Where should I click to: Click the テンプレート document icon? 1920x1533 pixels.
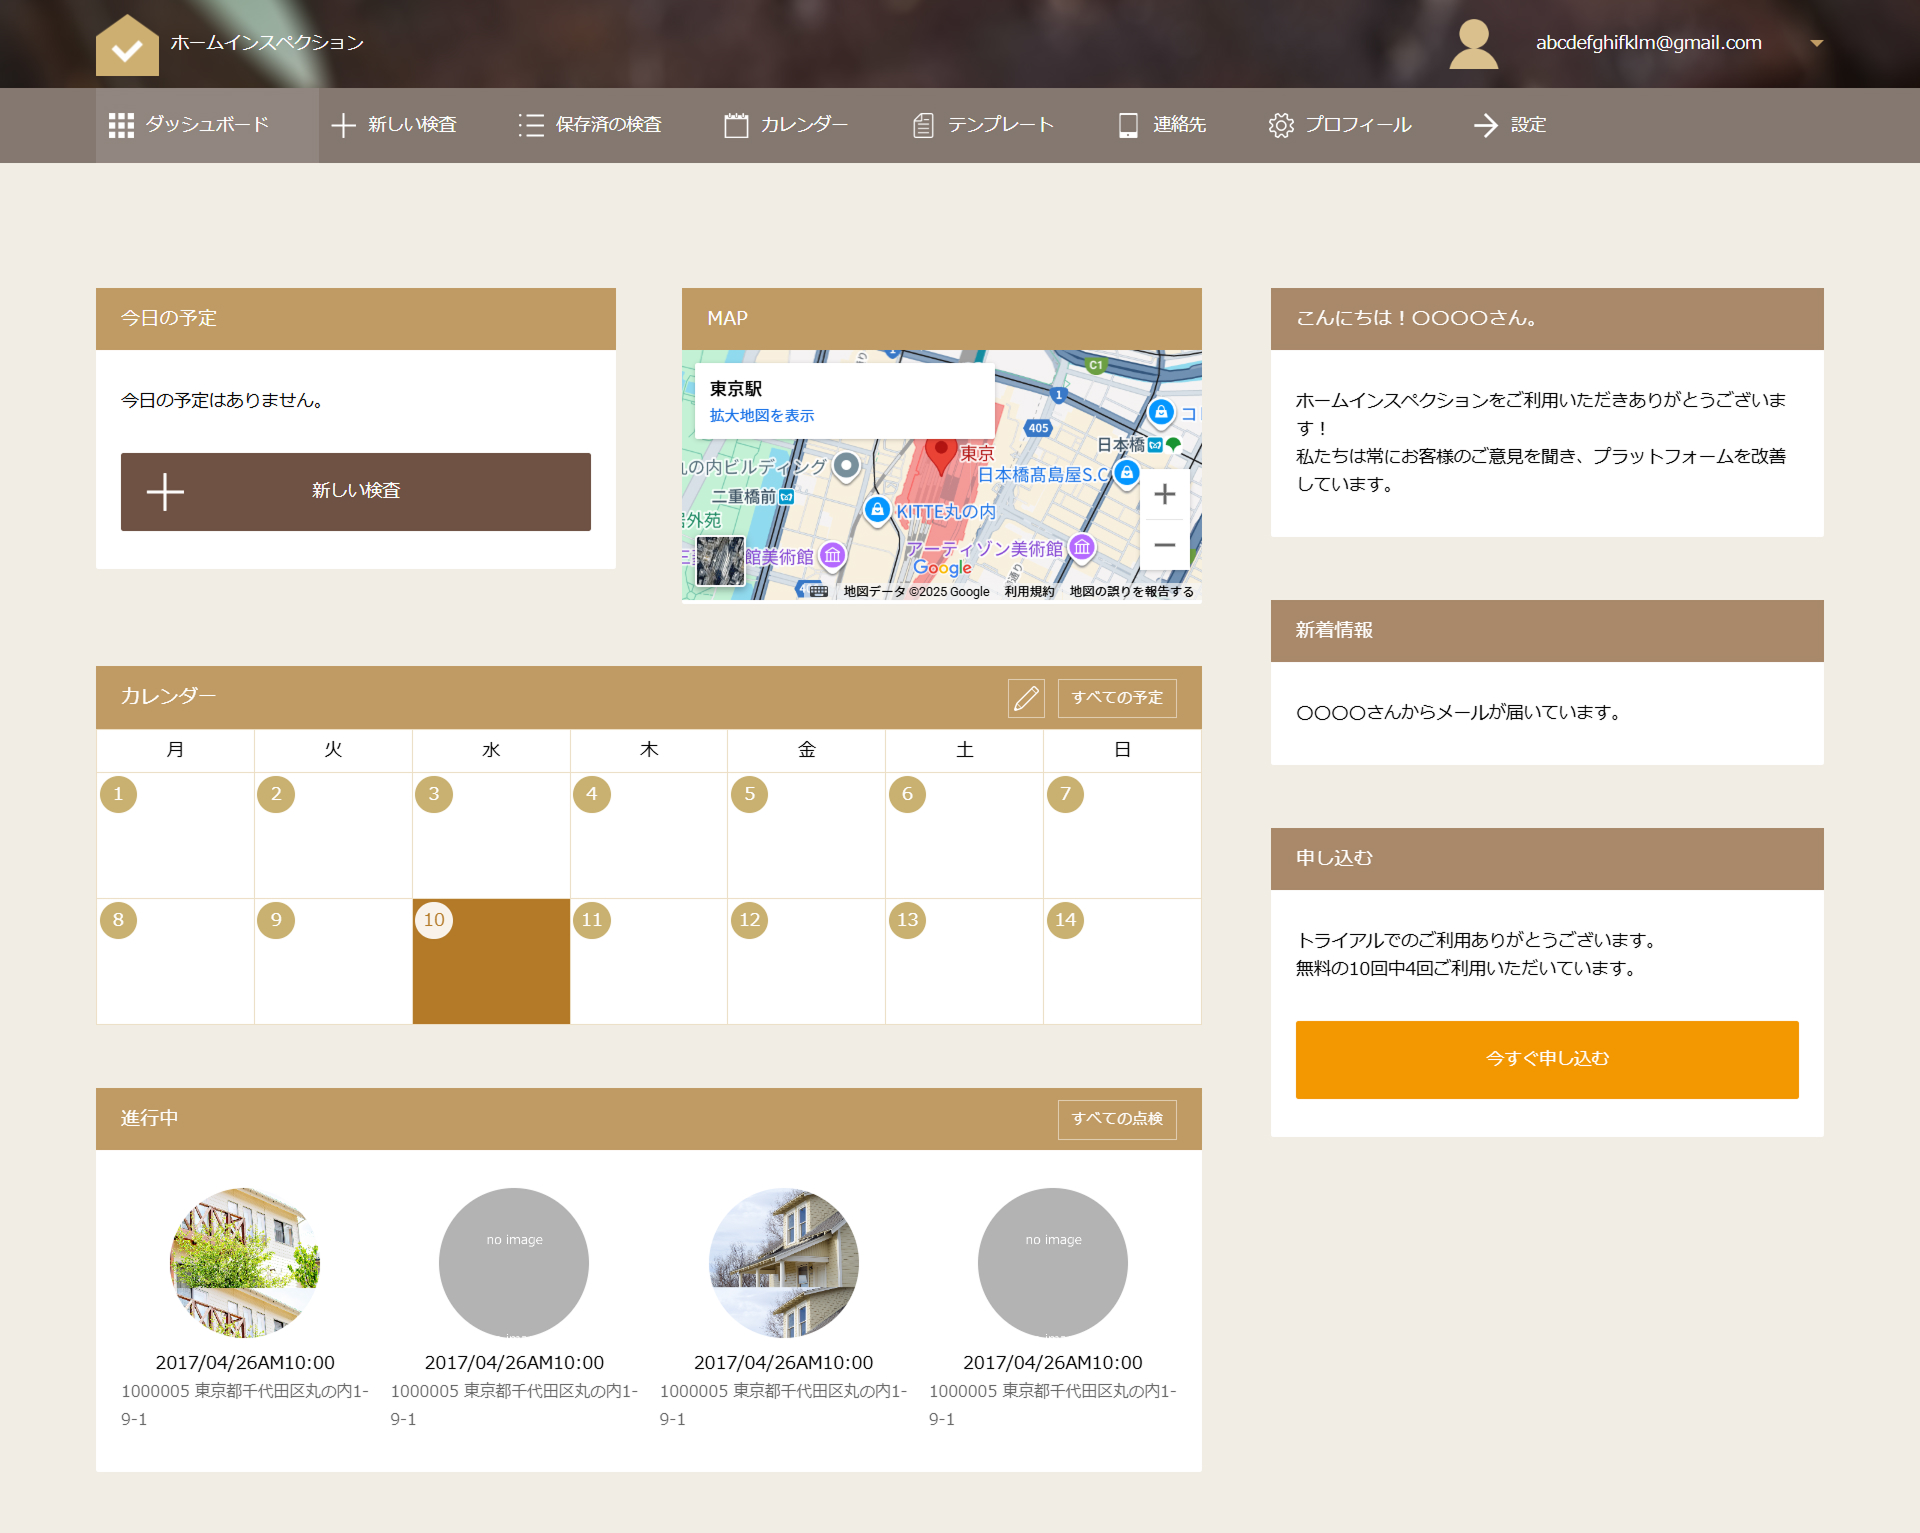[x=923, y=125]
